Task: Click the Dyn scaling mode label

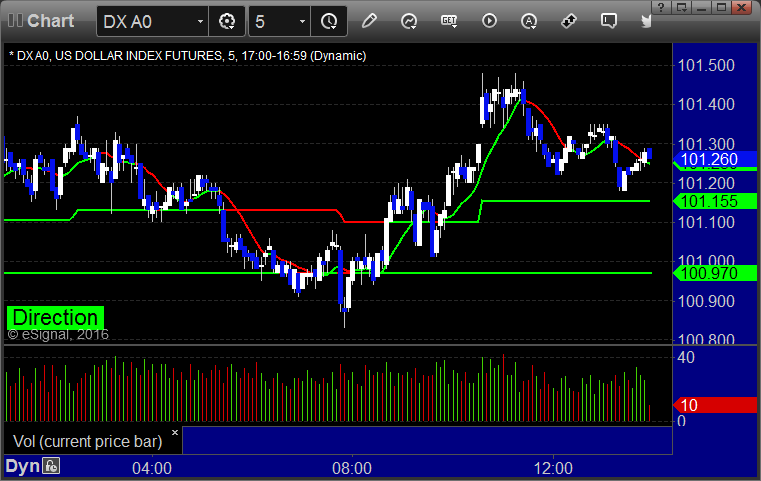Action: (x=22, y=466)
